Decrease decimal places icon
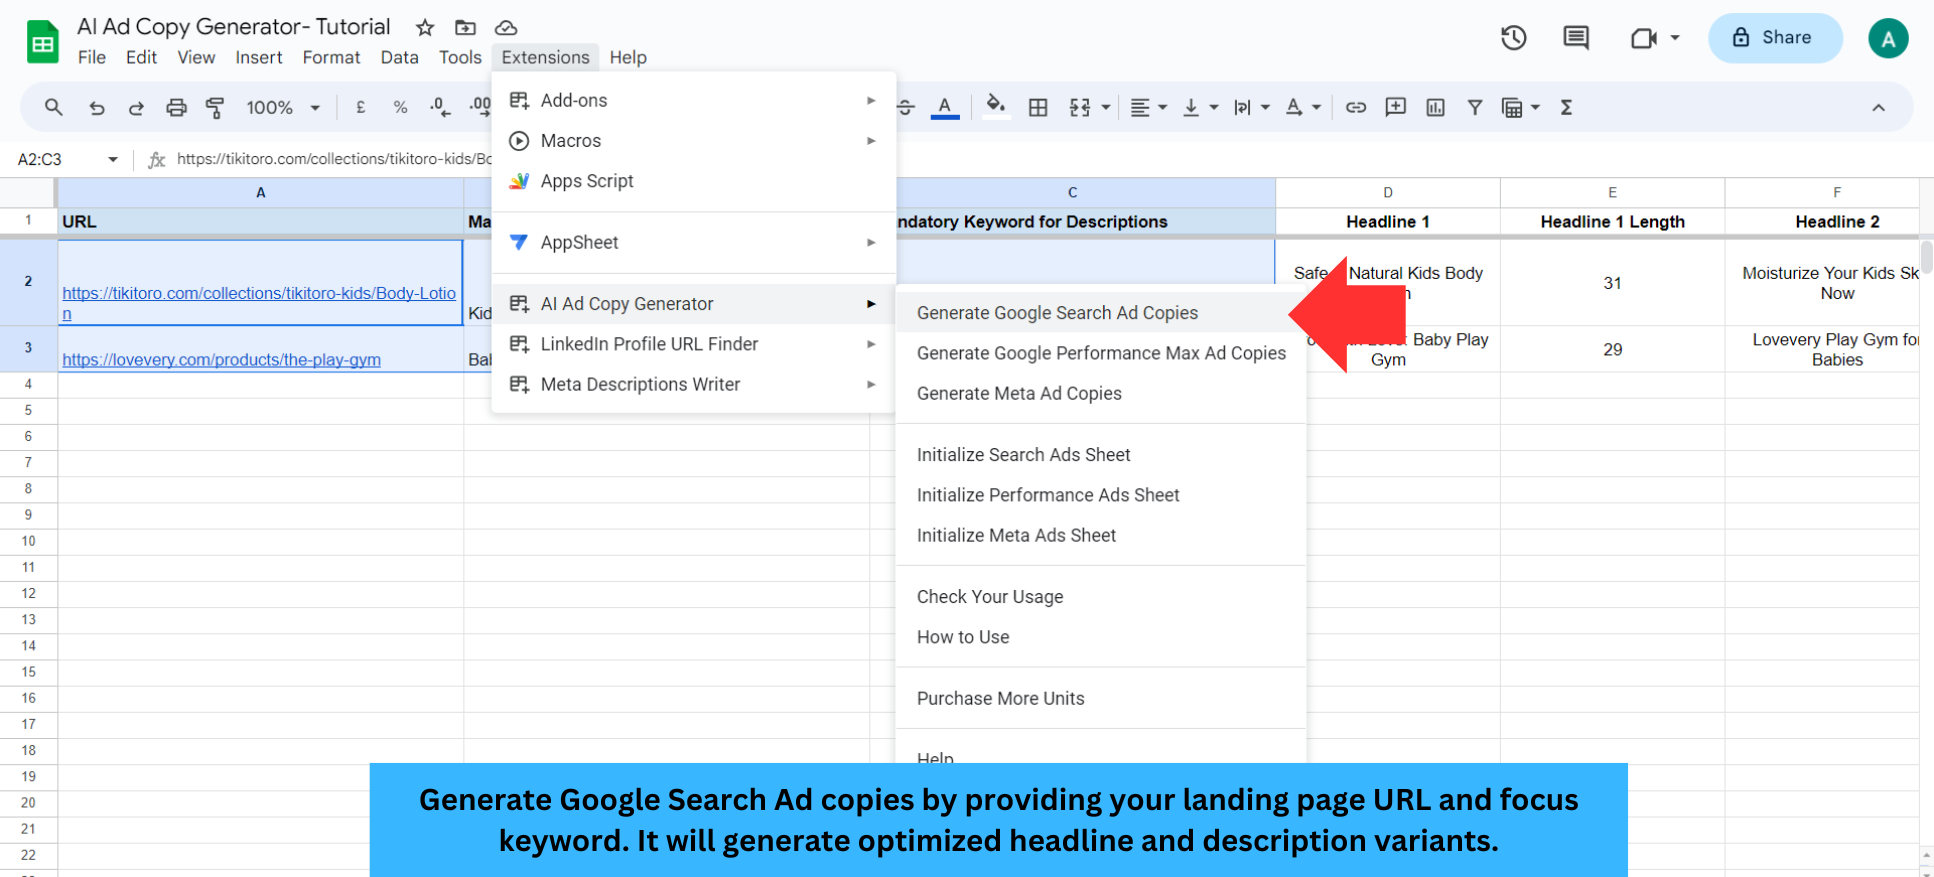Image resolution: width=1934 pixels, height=877 pixels. [440, 108]
